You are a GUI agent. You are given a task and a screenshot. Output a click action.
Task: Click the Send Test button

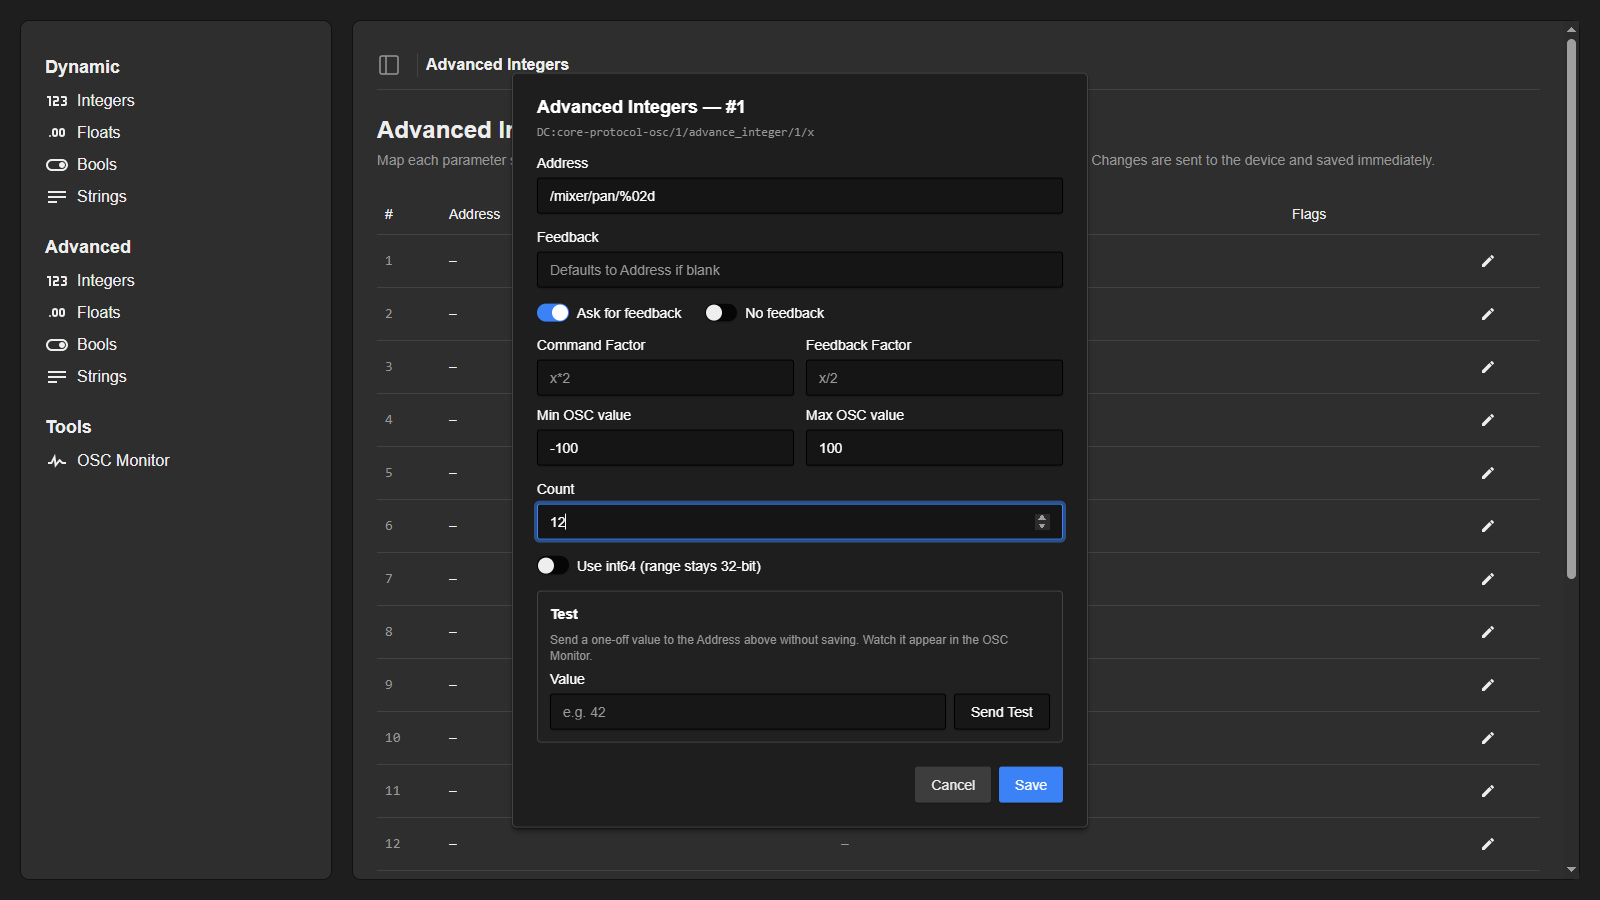click(x=1002, y=712)
